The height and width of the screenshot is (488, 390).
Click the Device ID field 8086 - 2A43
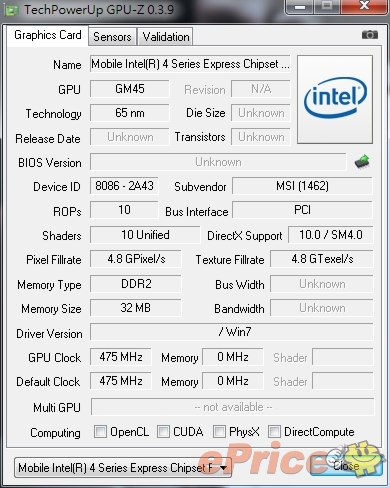coord(124,186)
